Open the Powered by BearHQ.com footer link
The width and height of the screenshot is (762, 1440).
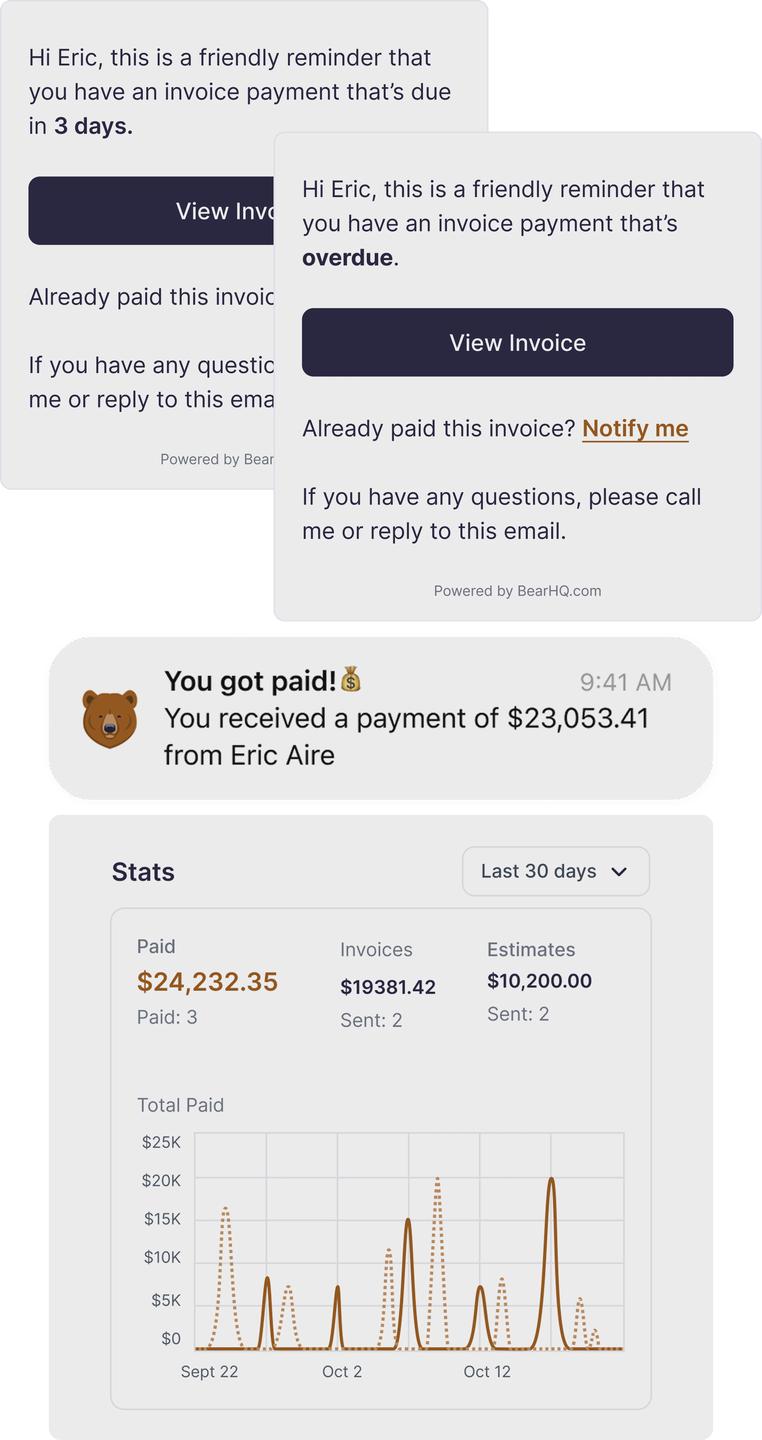pyautogui.click(x=517, y=591)
